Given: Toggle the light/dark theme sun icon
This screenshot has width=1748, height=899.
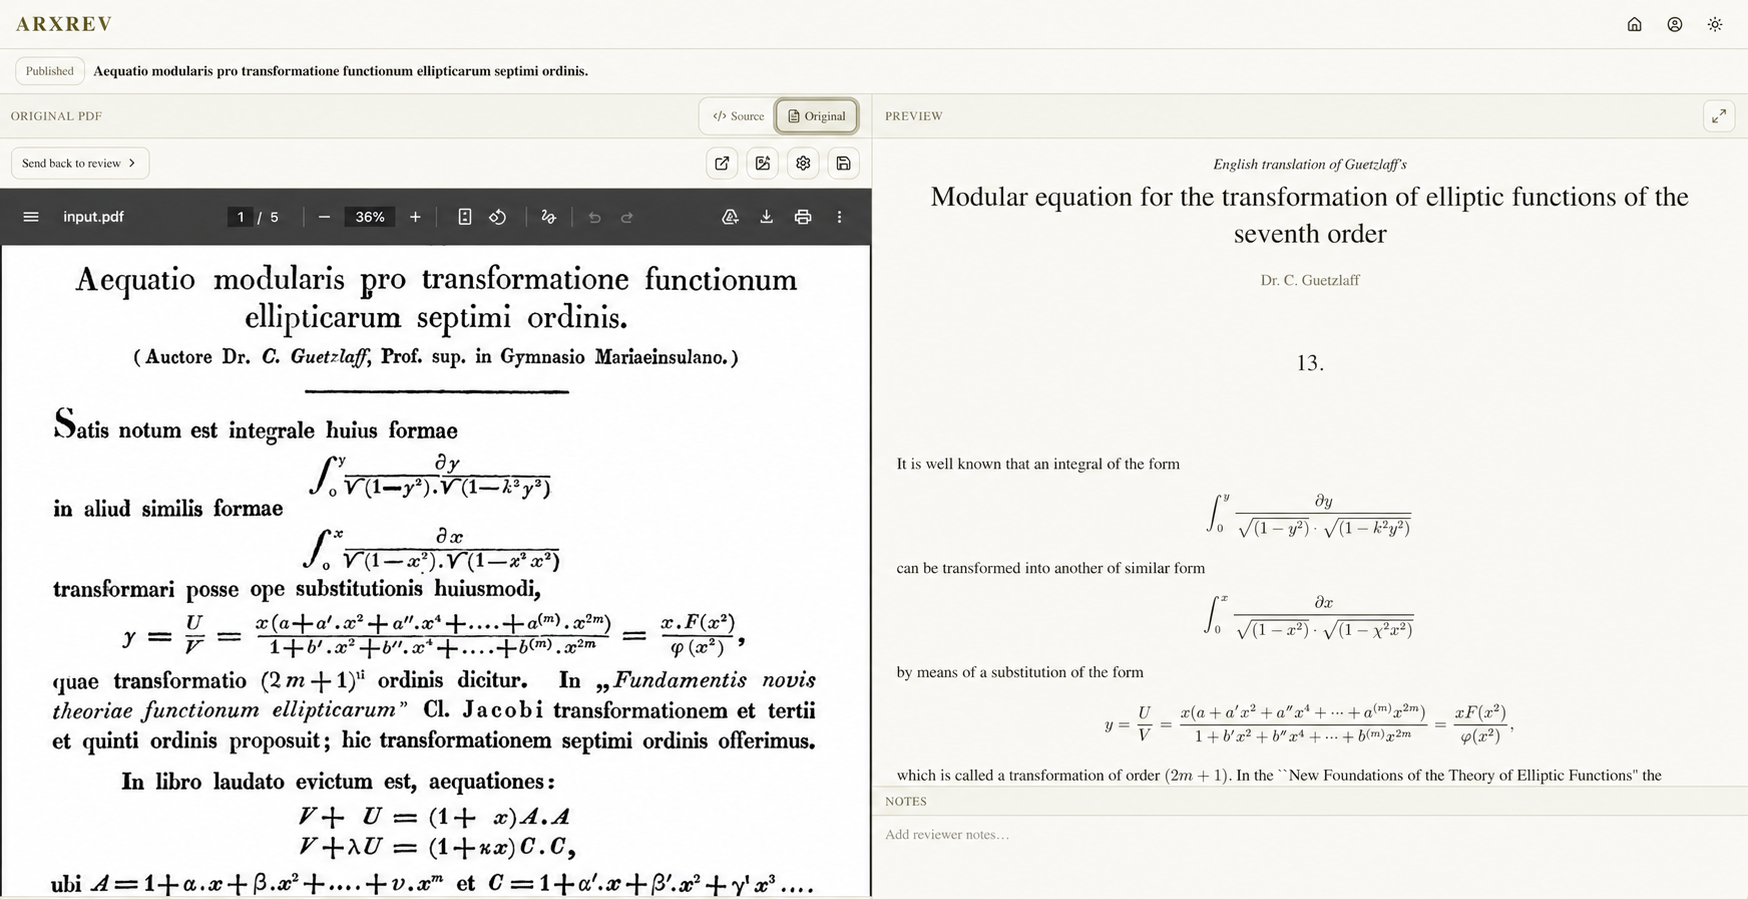Looking at the screenshot, I should tap(1715, 24).
